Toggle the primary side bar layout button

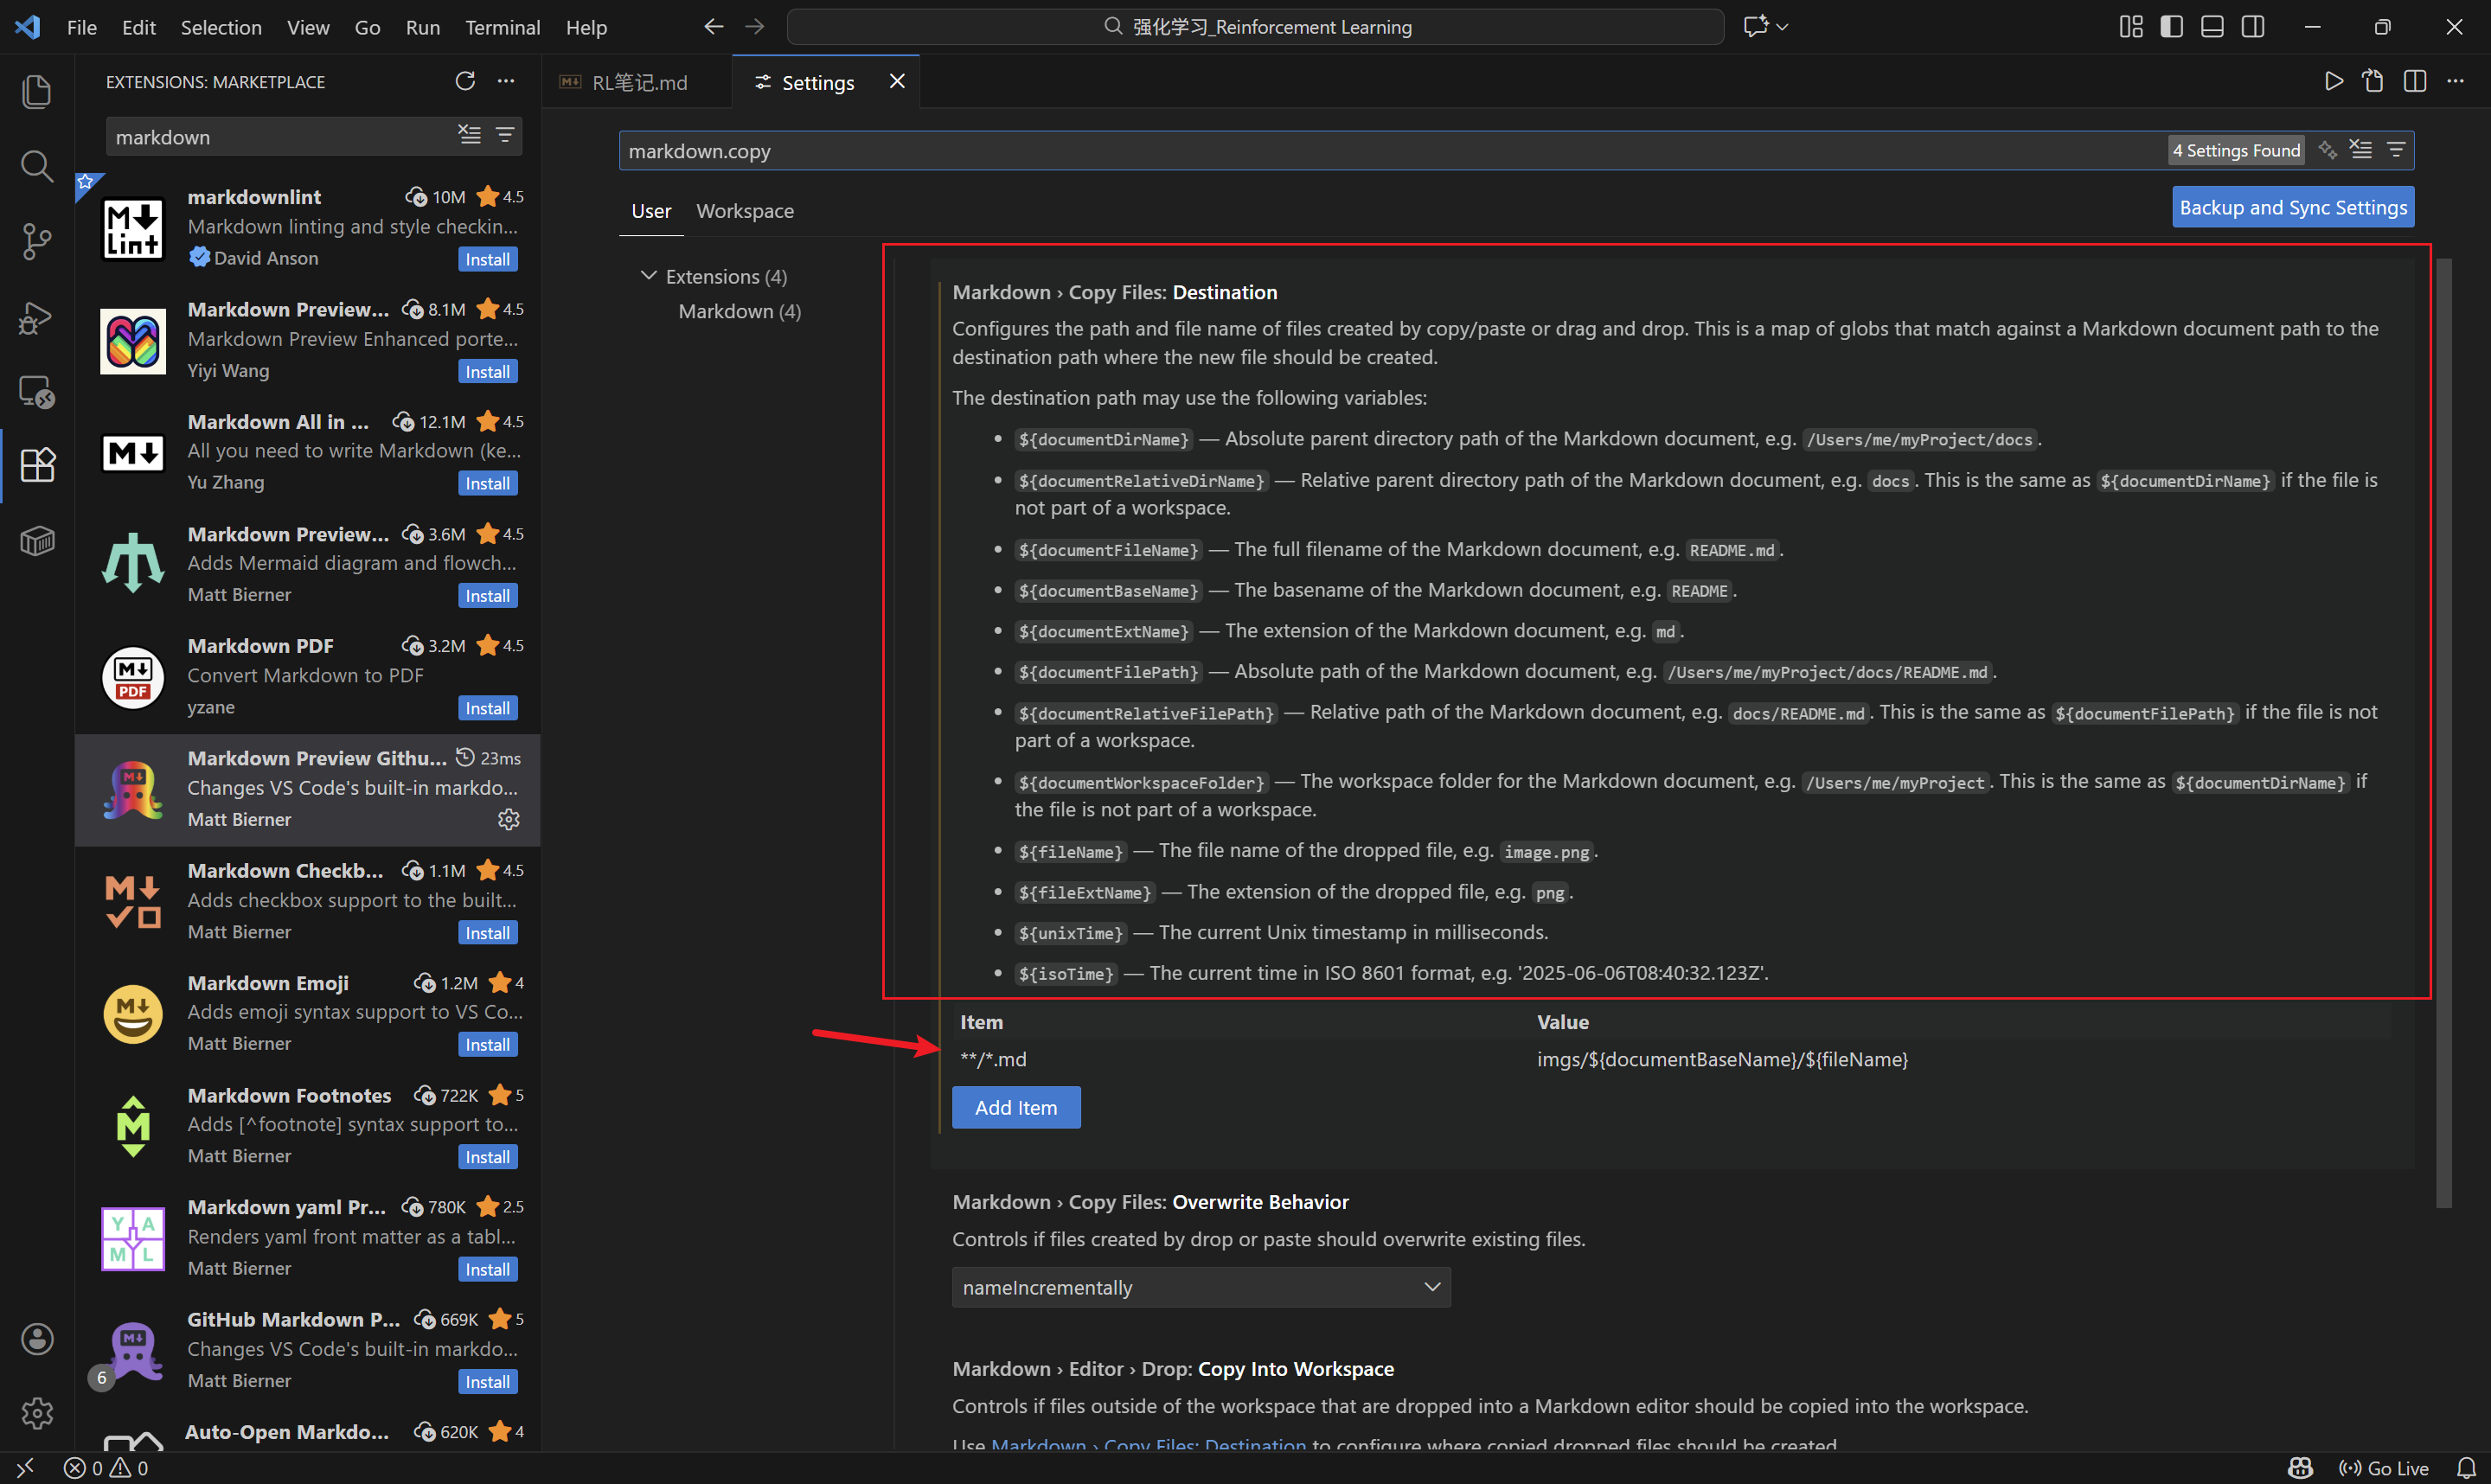[2171, 27]
